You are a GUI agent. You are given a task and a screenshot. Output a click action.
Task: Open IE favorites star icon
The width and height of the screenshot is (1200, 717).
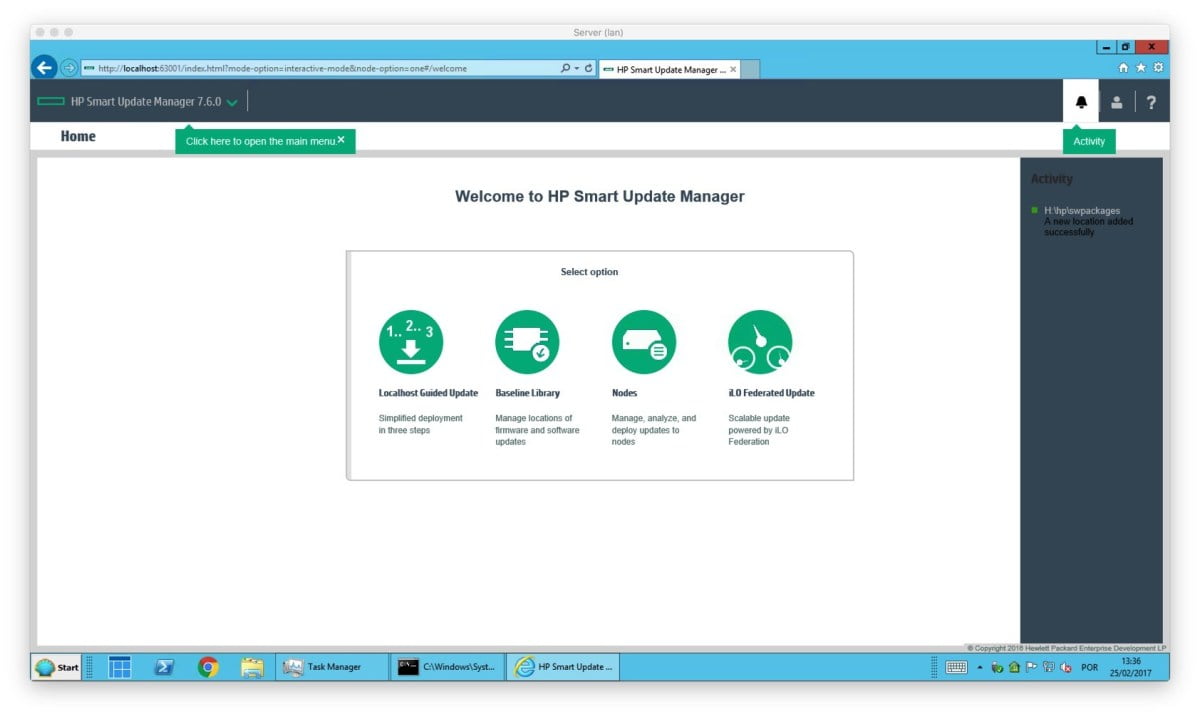(x=1140, y=68)
